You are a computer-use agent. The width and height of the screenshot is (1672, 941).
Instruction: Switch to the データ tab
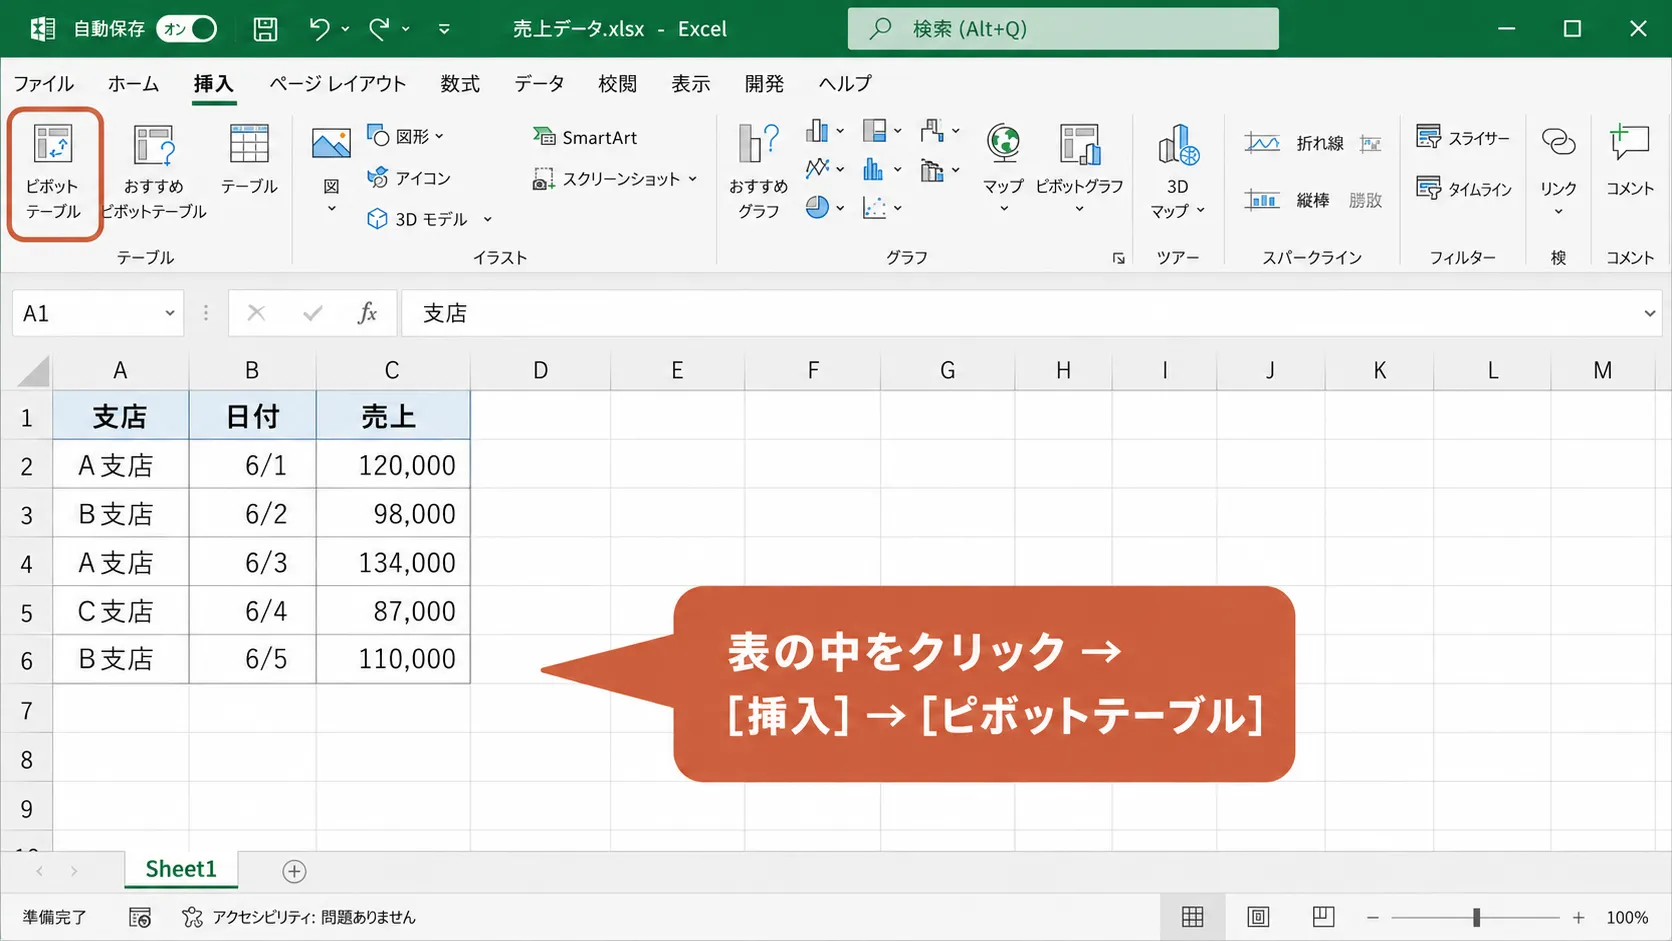tap(539, 84)
